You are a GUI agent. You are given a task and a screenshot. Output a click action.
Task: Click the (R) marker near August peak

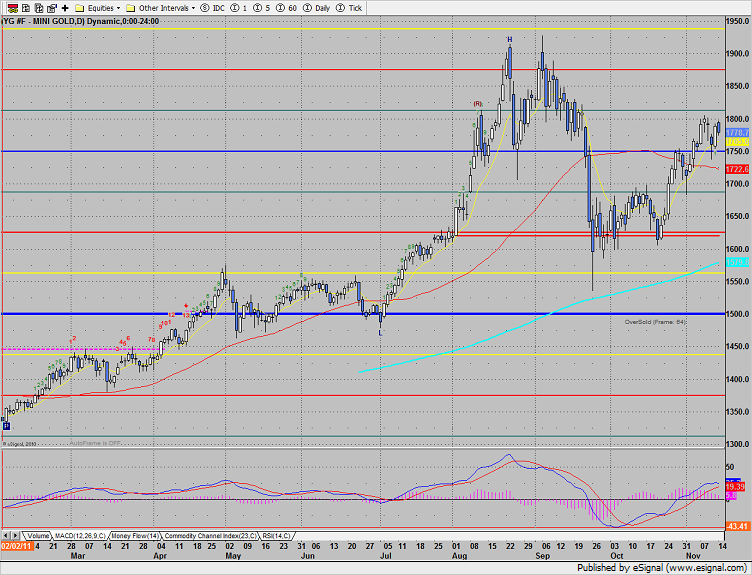pos(478,104)
